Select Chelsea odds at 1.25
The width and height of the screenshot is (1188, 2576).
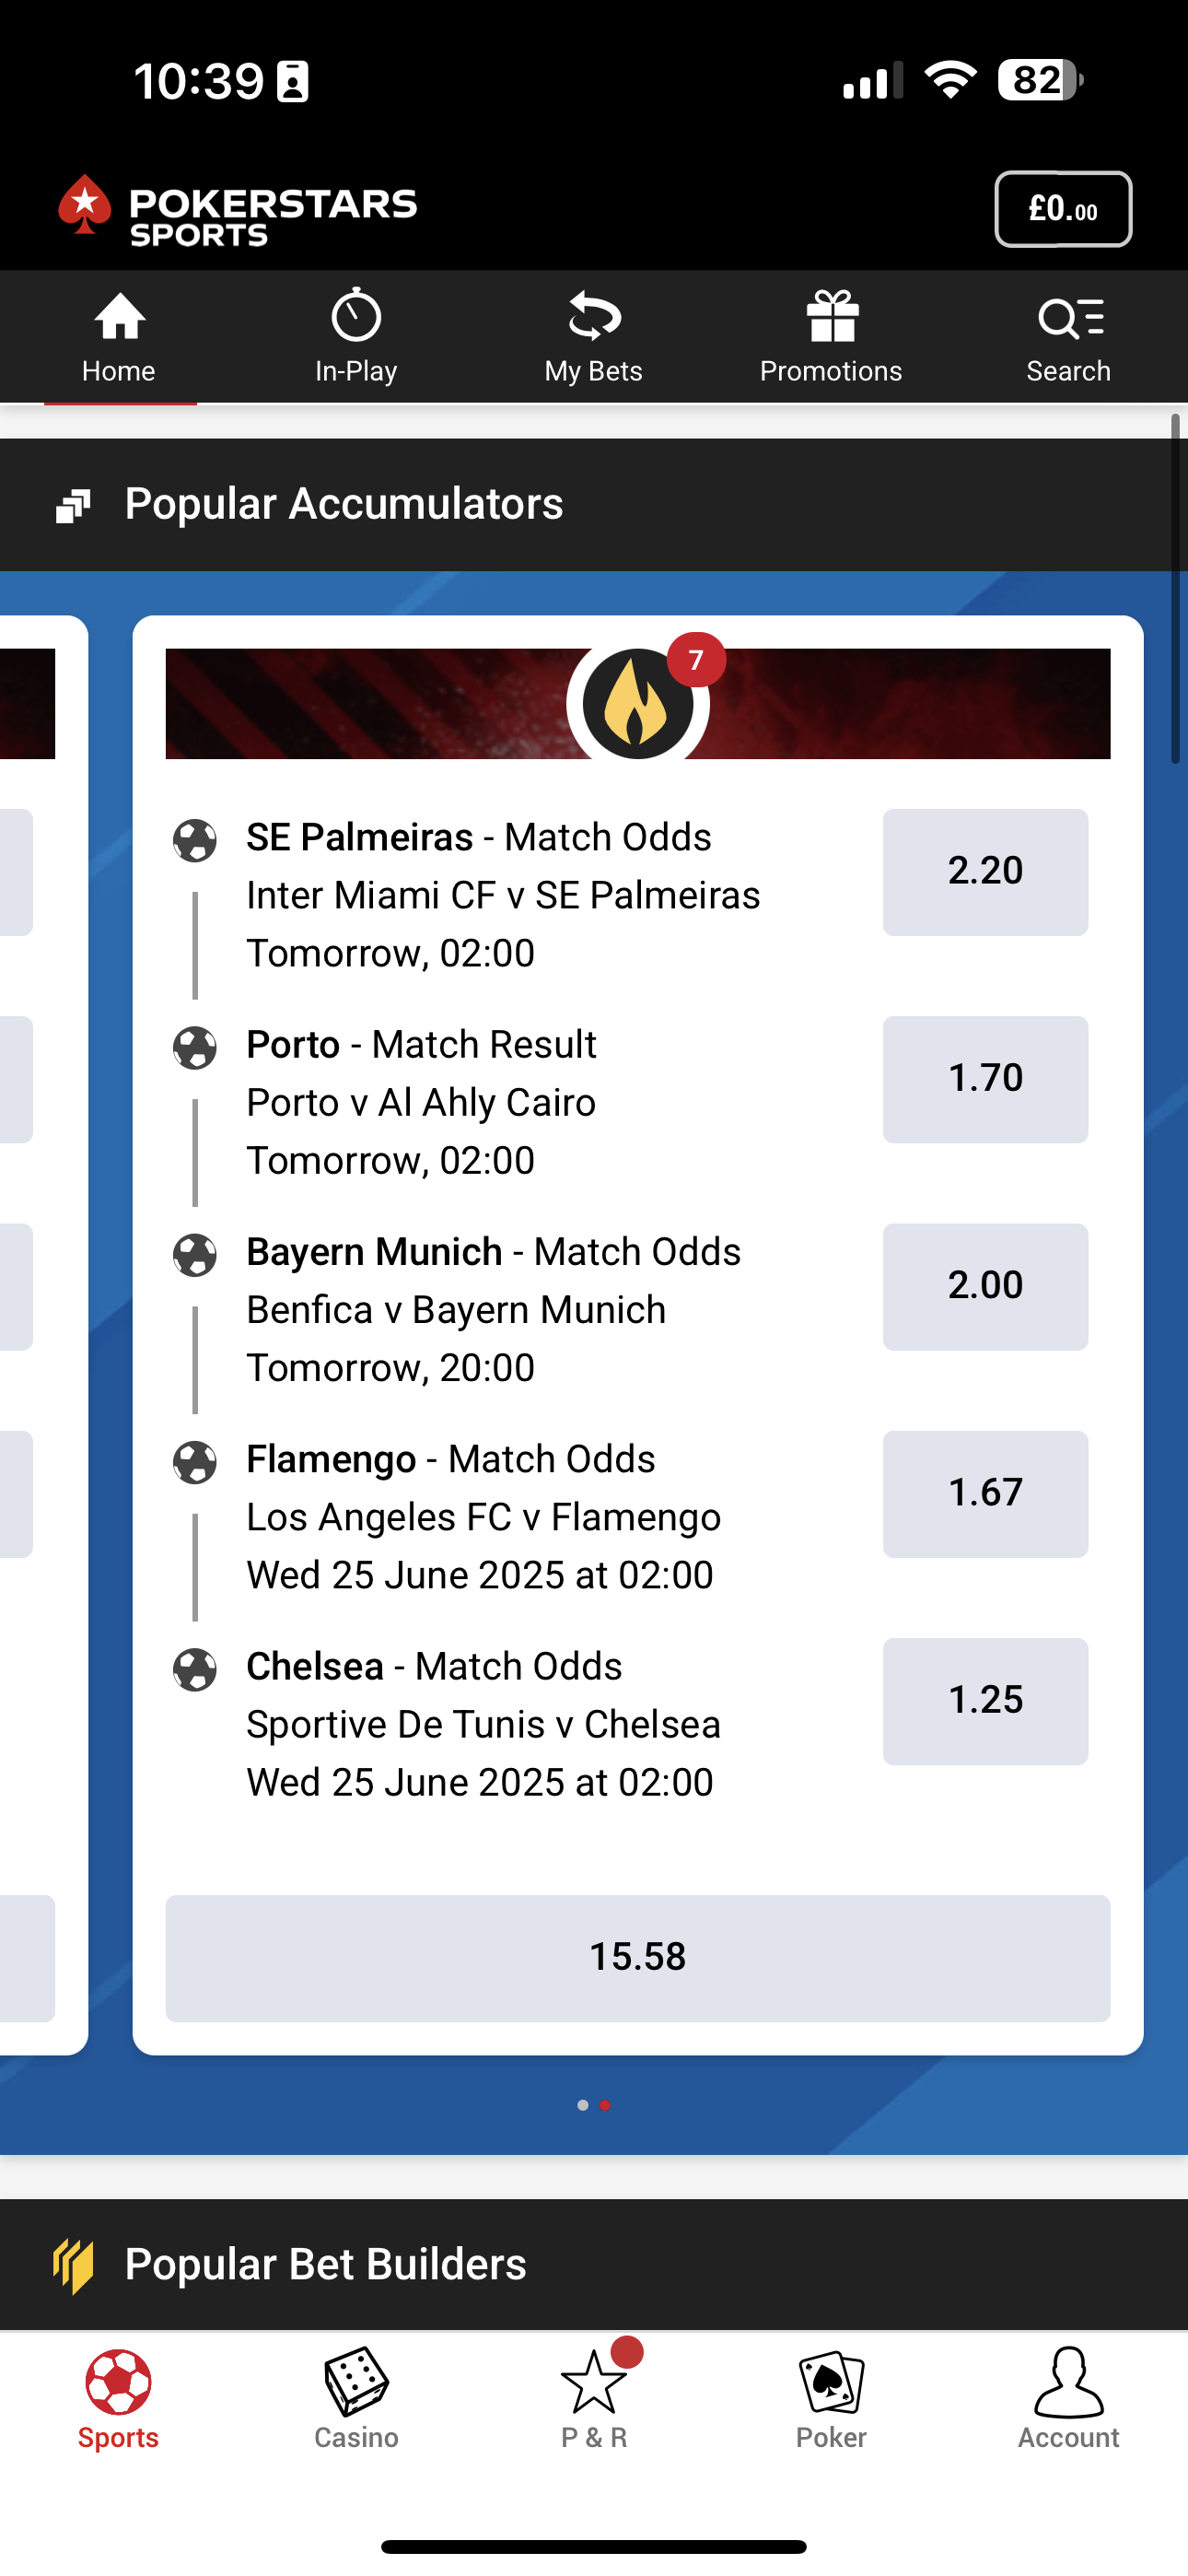[x=985, y=1700]
